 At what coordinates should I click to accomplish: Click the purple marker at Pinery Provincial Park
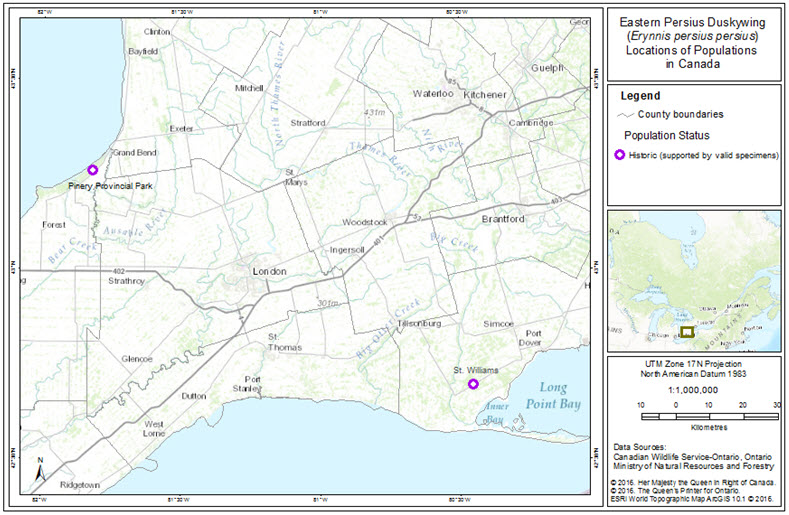pos(93,170)
